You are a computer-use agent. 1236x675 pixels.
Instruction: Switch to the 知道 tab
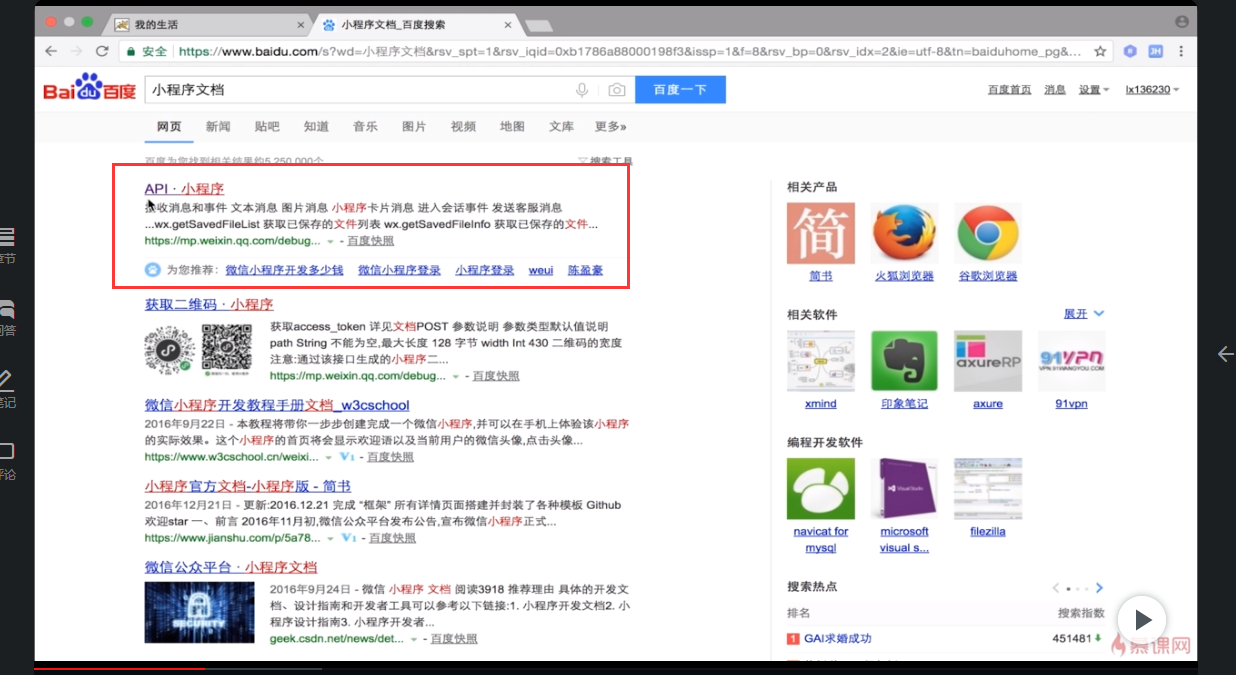[x=316, y=126]
